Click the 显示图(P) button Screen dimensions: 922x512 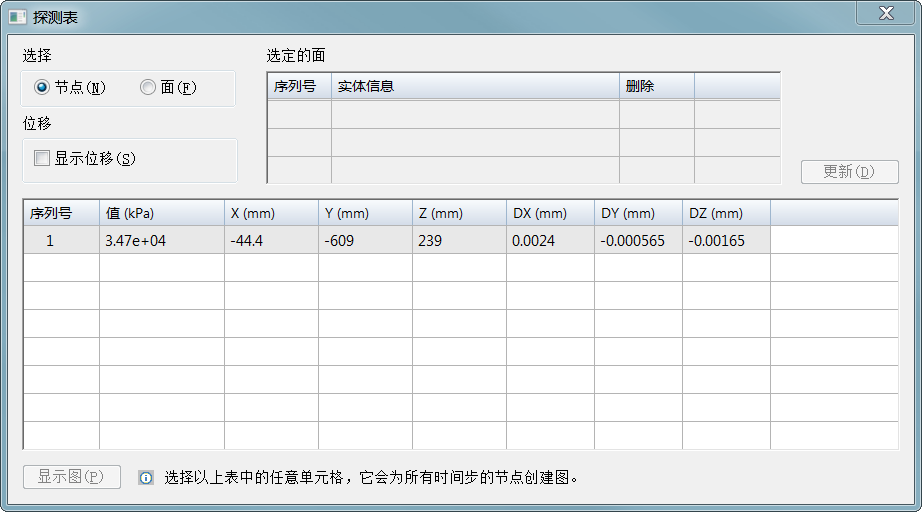71,477
